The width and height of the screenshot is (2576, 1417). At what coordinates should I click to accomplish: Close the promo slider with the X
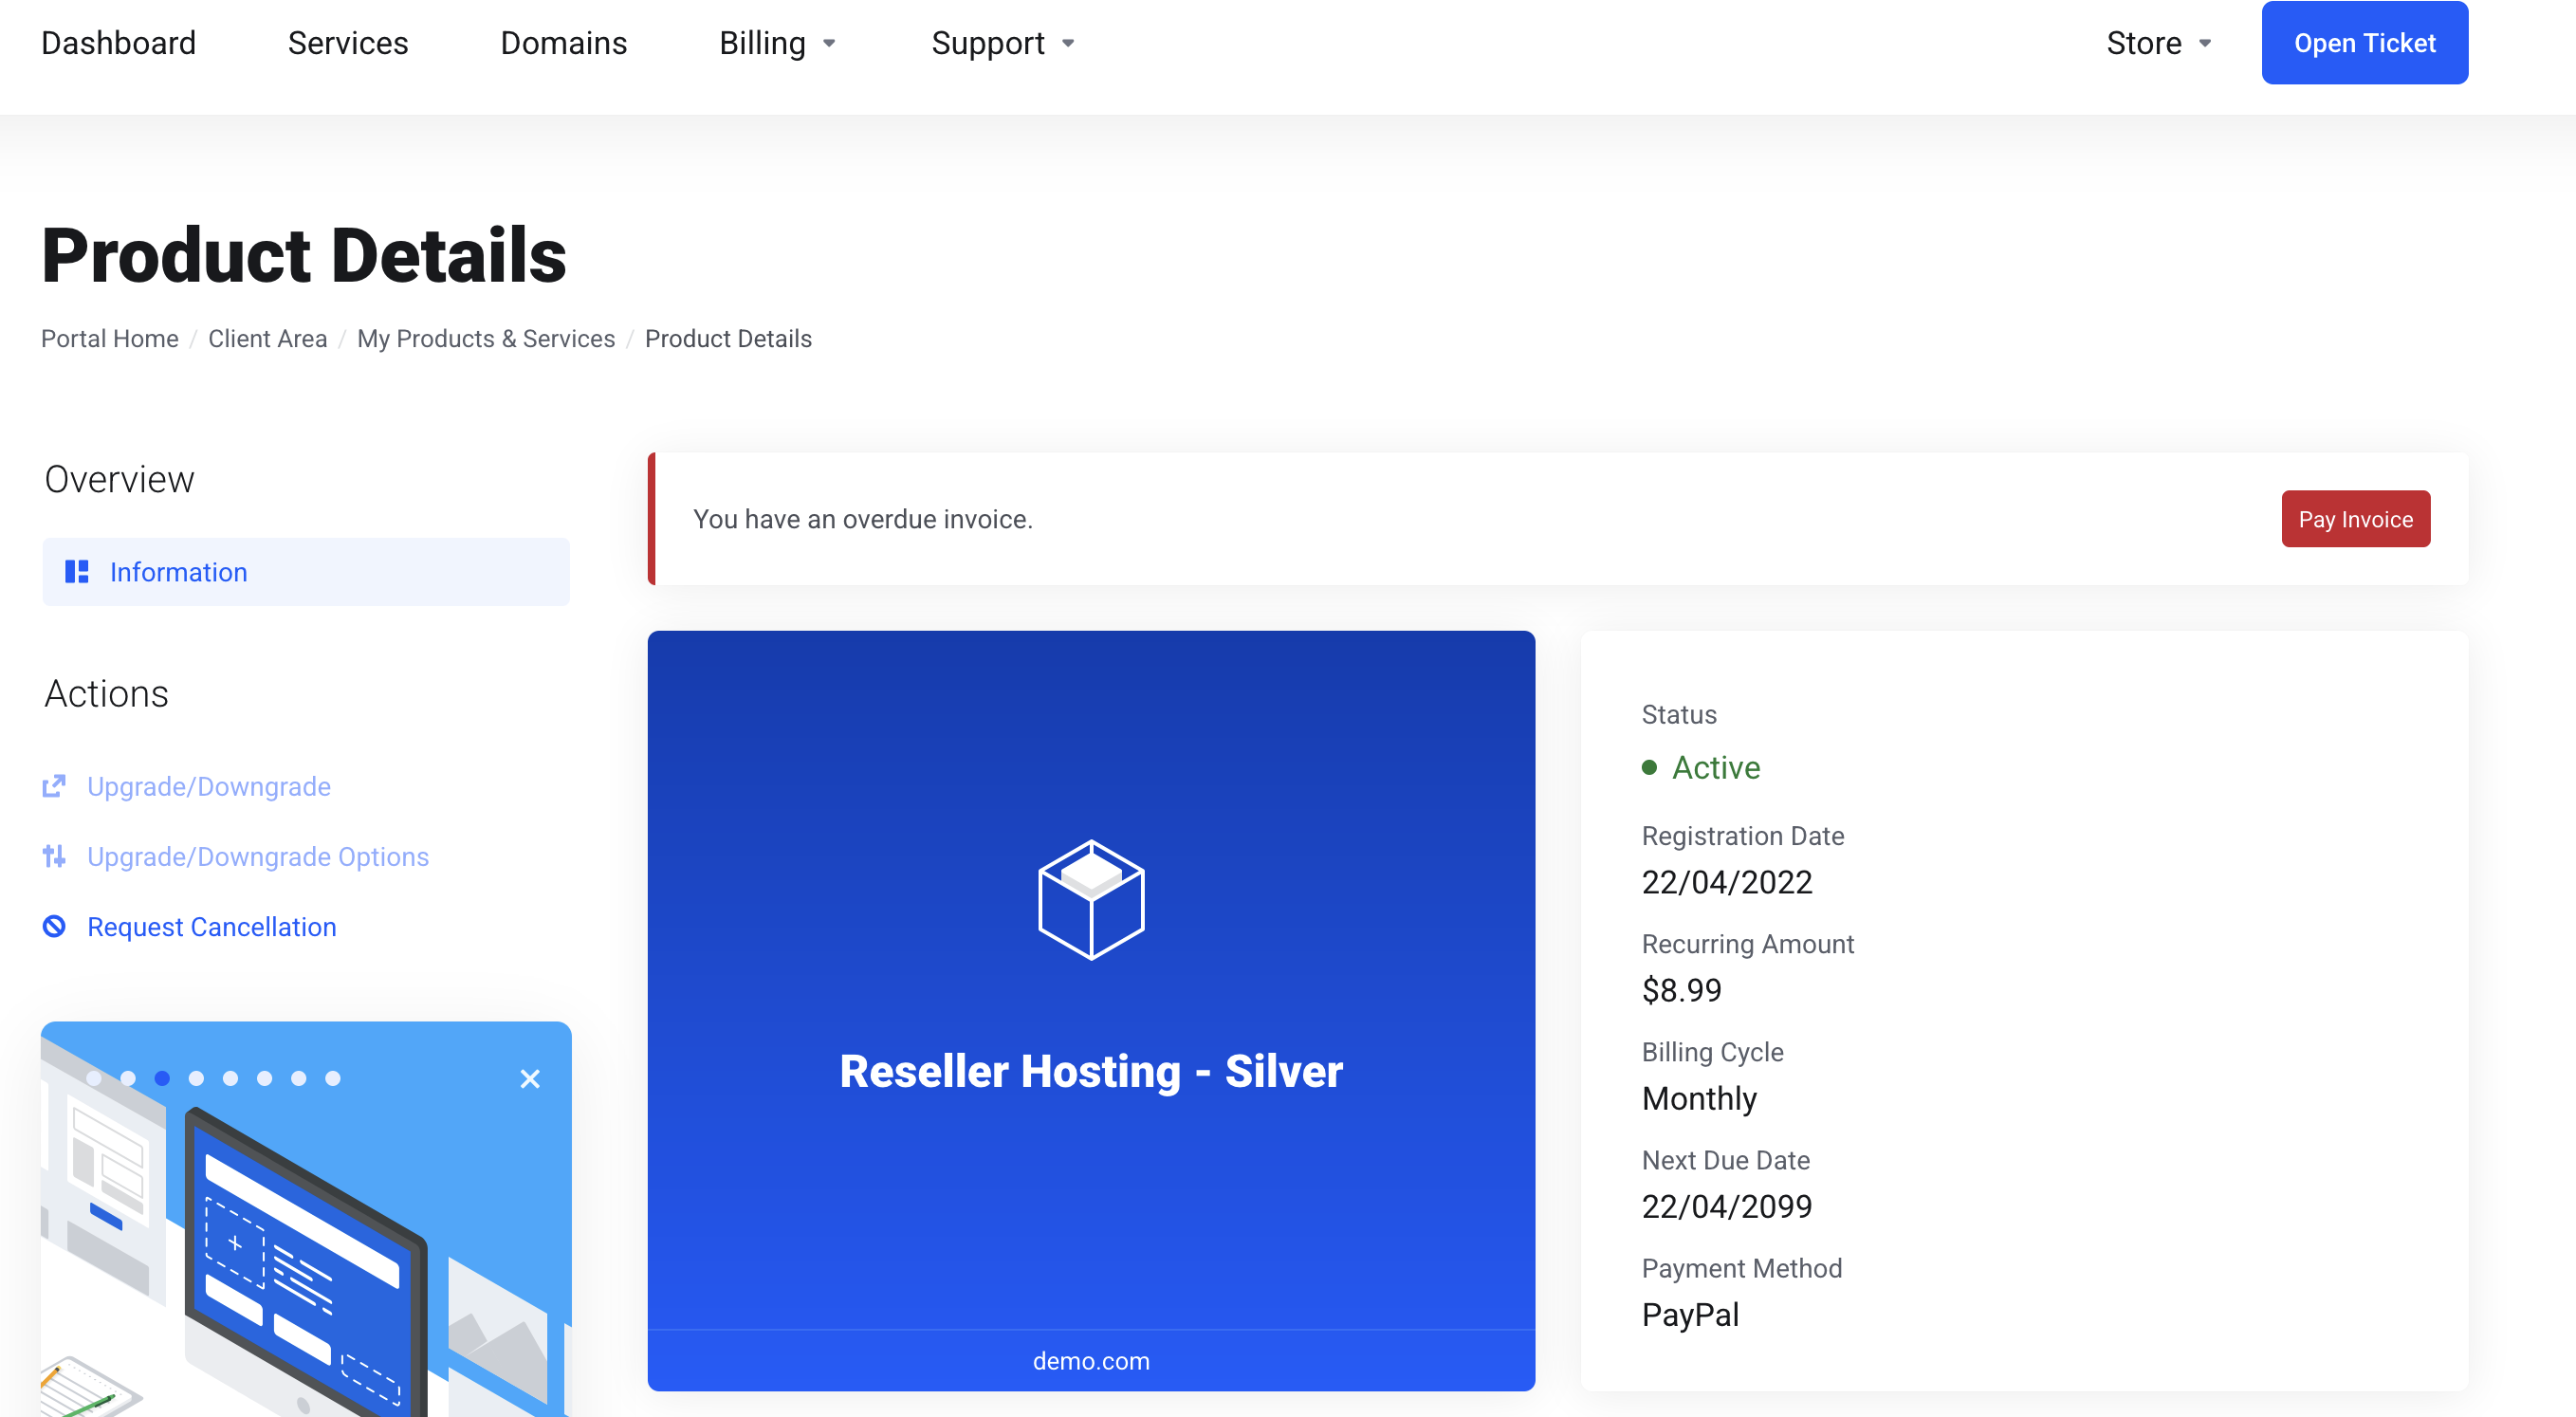click(x=530, y=1078)
